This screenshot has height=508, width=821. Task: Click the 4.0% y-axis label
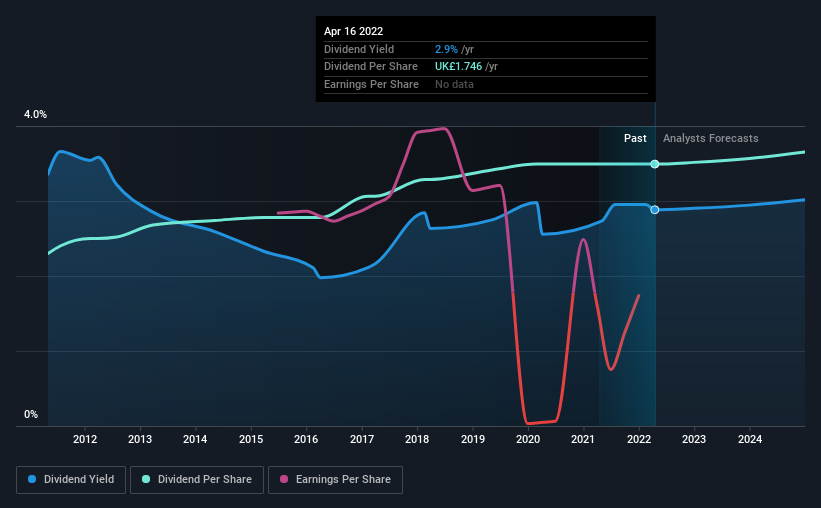click(x=35, y=116)
